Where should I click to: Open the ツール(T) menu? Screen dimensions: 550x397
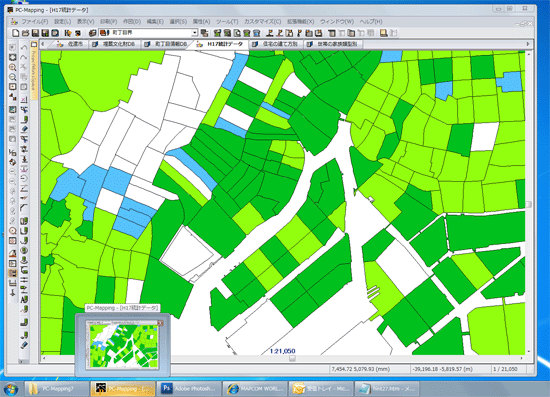(x=227, y=22)
